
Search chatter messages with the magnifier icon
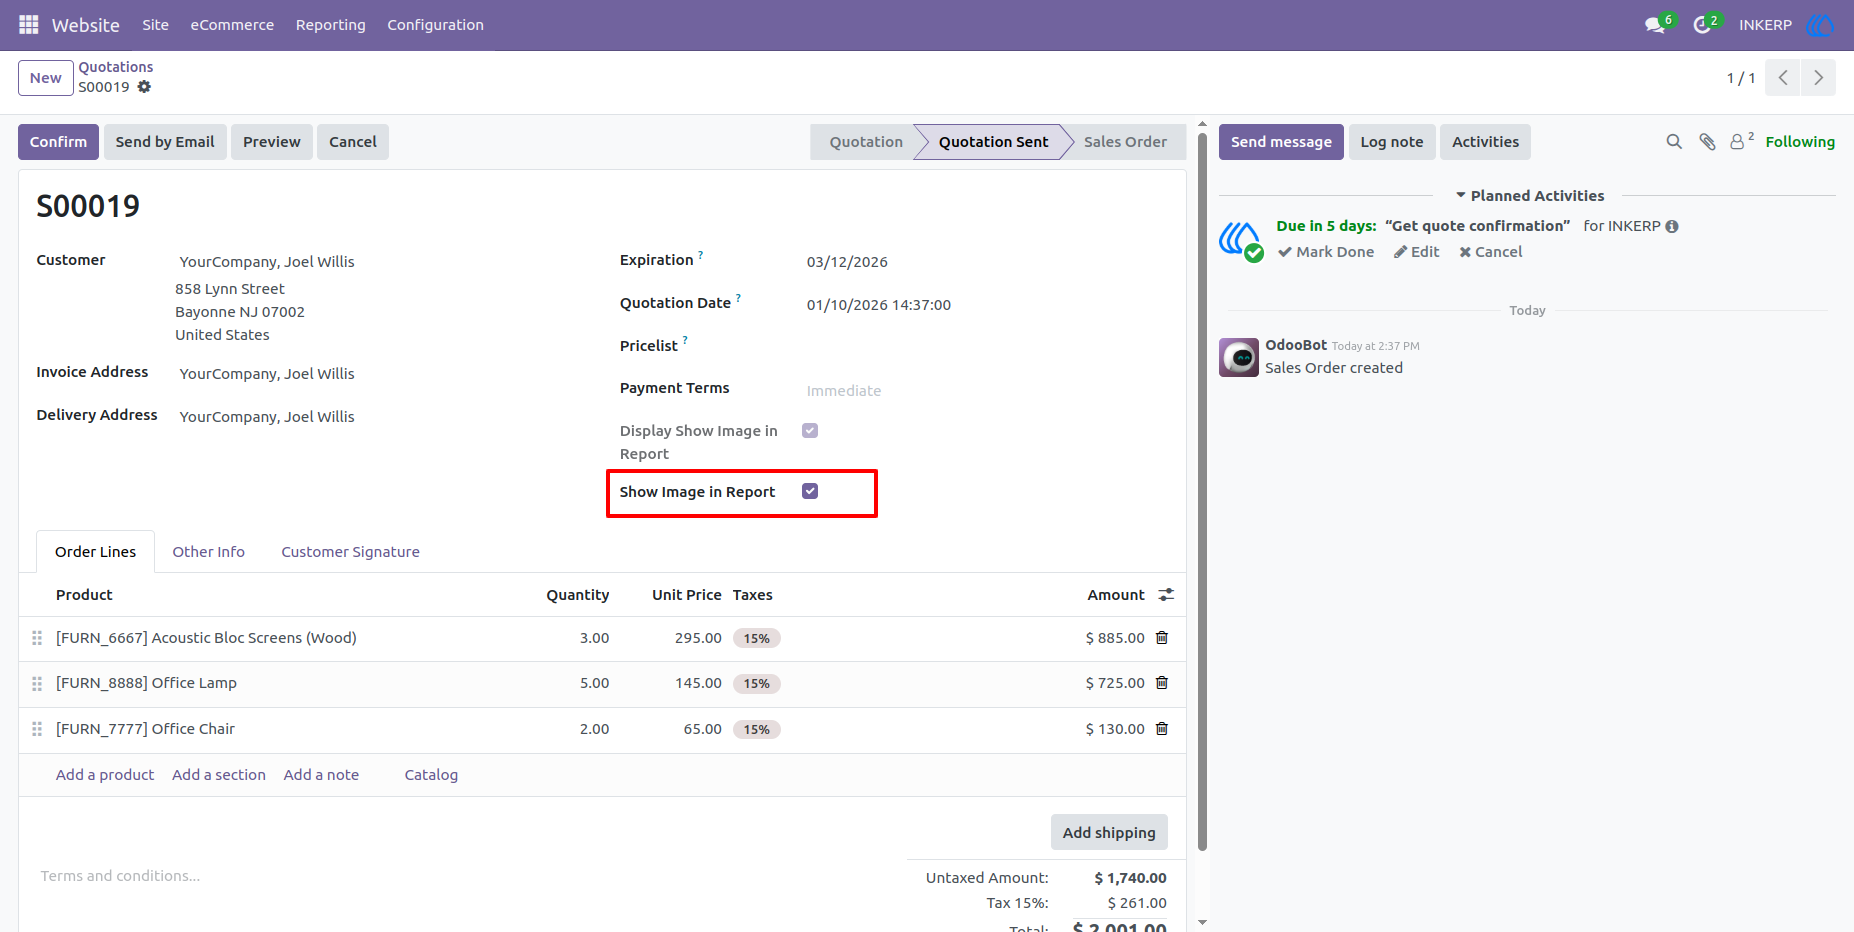1674,142
